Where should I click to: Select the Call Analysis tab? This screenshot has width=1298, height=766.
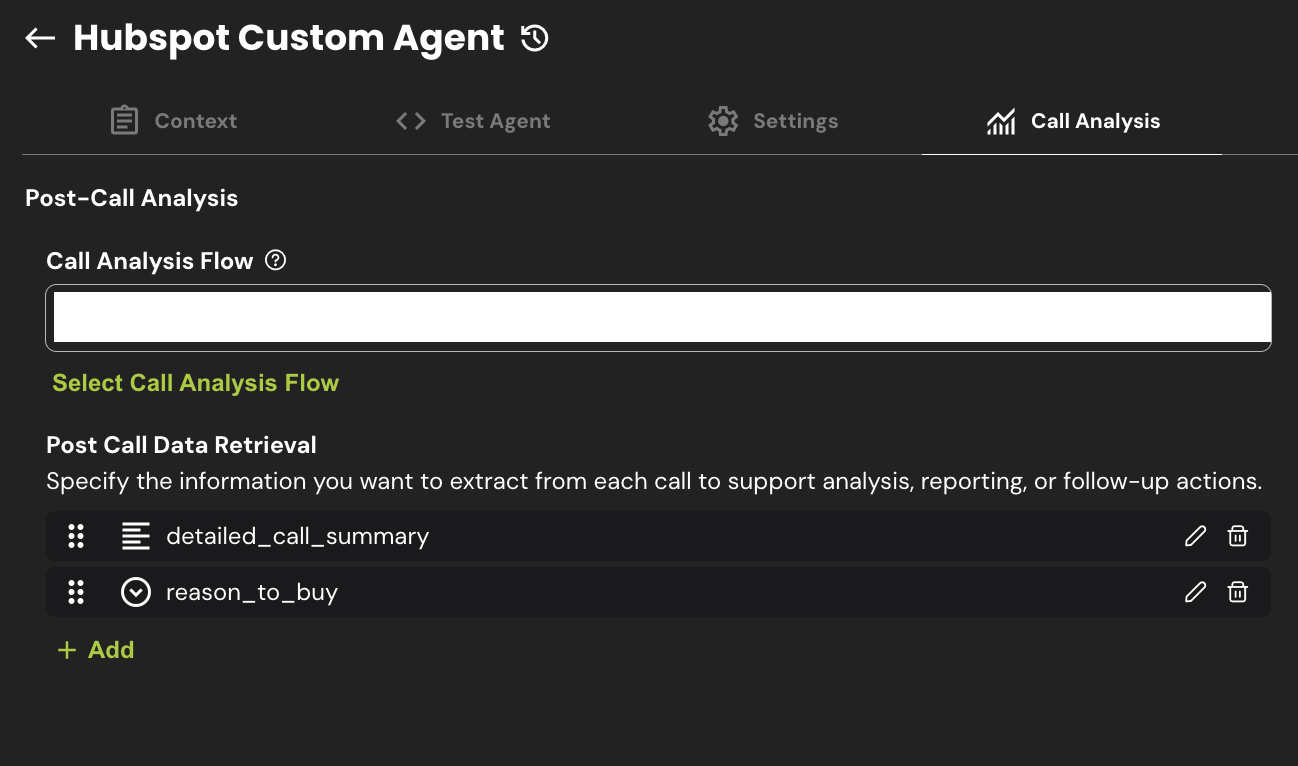click(x=1073, y=121)
